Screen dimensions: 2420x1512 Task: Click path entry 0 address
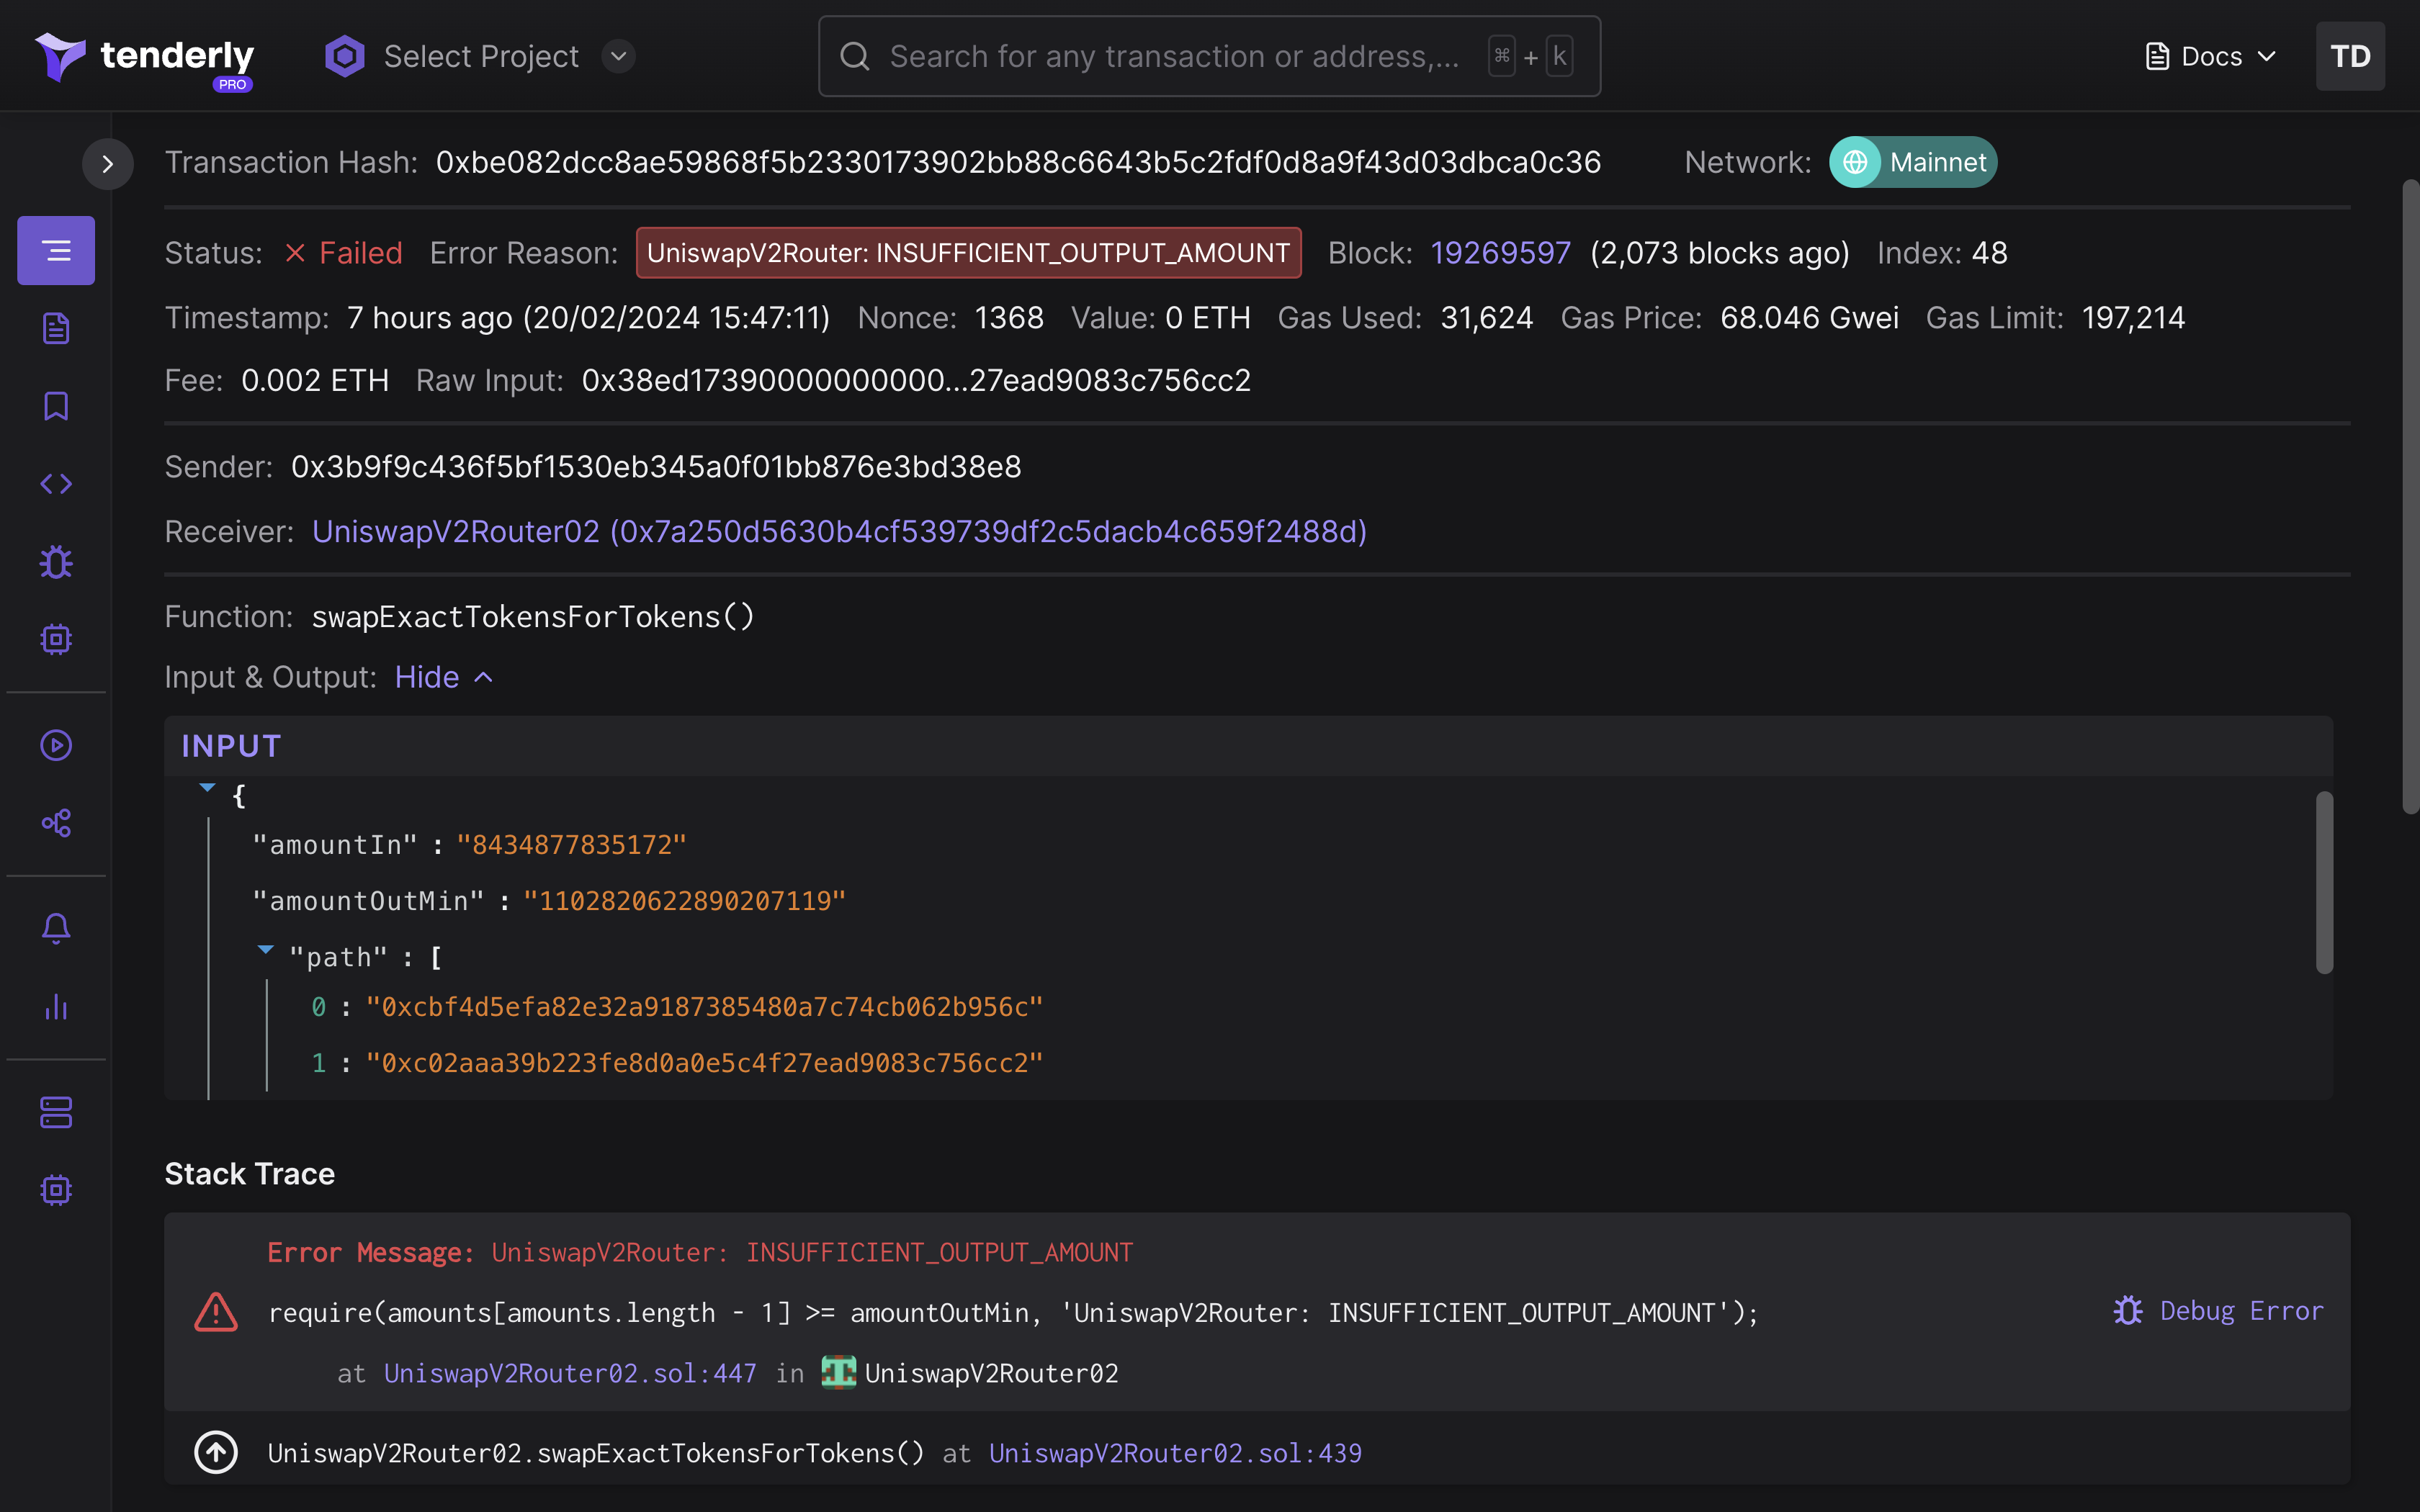[x=704, y=1007]
